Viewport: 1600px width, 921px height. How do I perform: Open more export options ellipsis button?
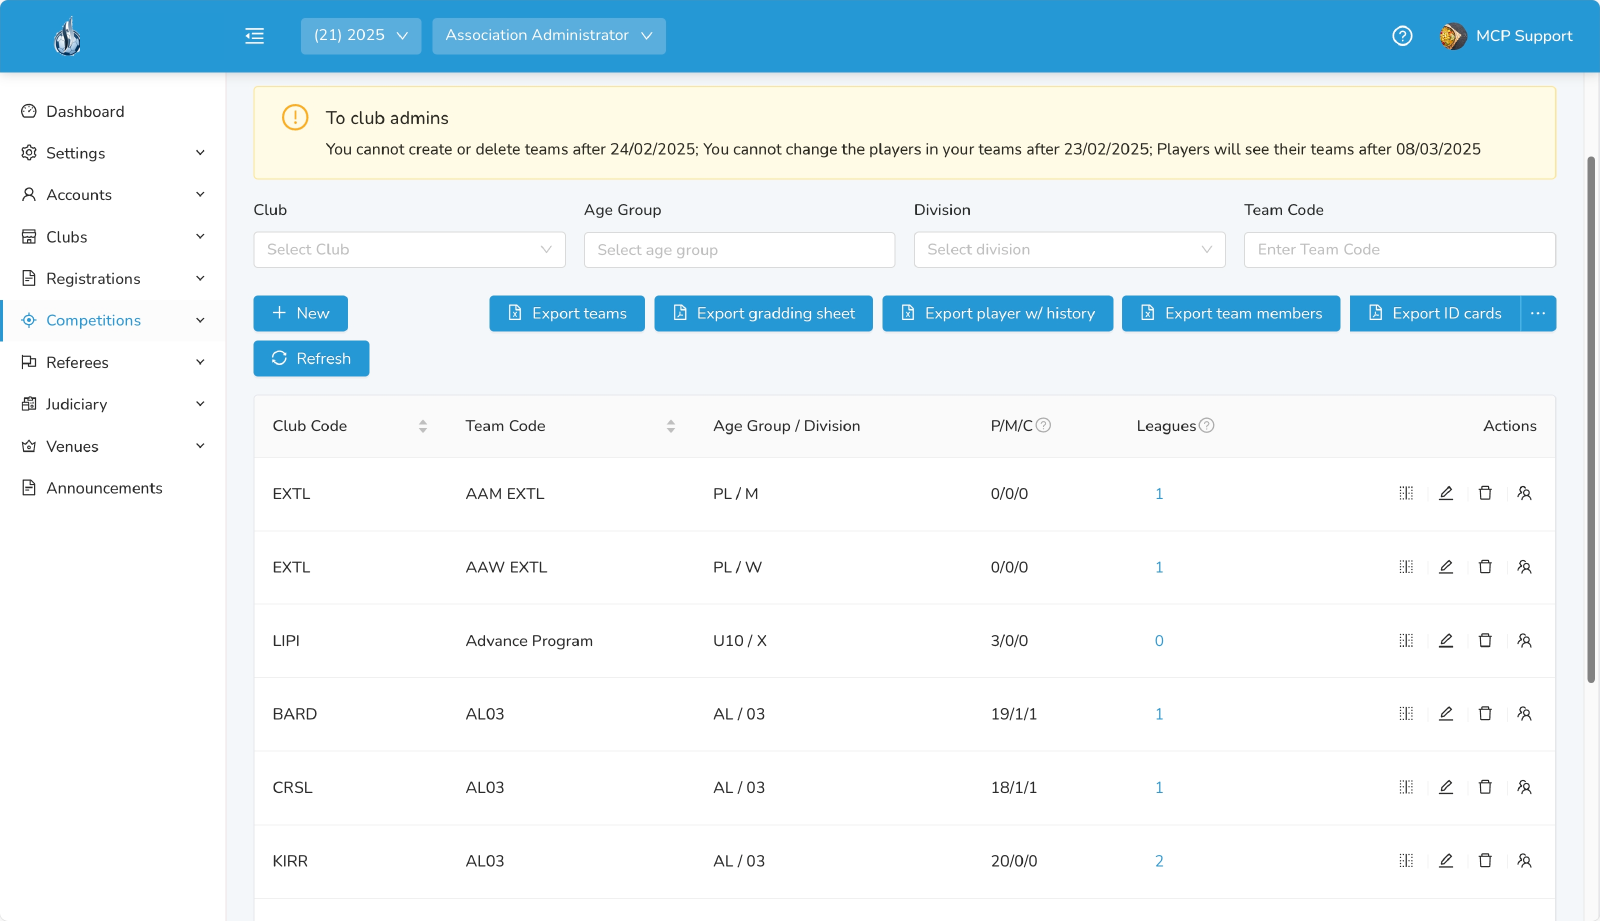pyautogui.click(x=1538, y=313)
